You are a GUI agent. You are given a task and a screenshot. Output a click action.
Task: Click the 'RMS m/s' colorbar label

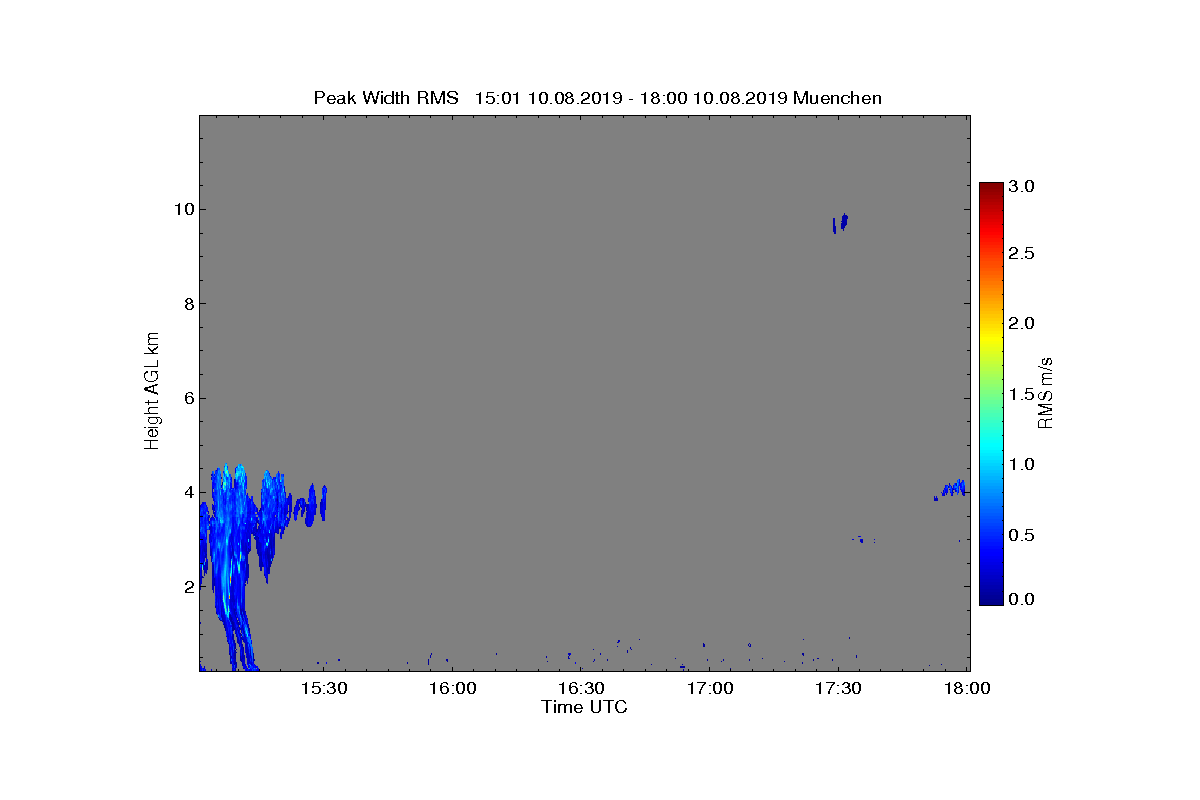[1046, 392]
